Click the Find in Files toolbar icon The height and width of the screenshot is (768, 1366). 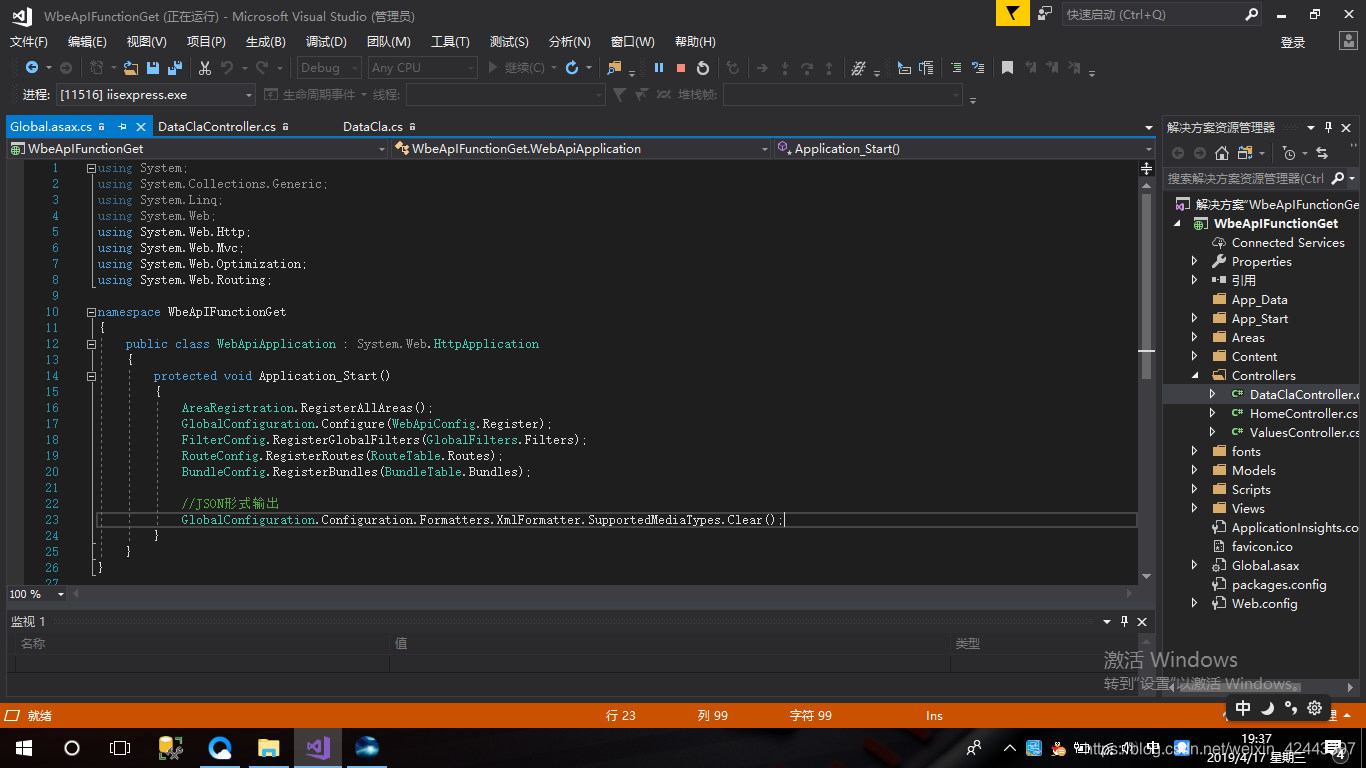(x=614, y=68)
